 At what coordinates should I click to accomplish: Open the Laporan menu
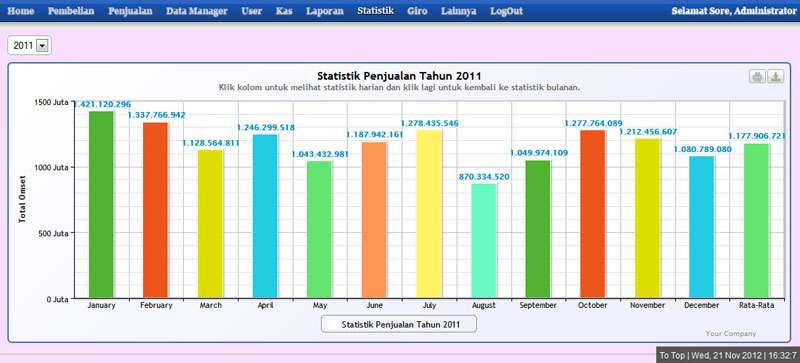325,11
